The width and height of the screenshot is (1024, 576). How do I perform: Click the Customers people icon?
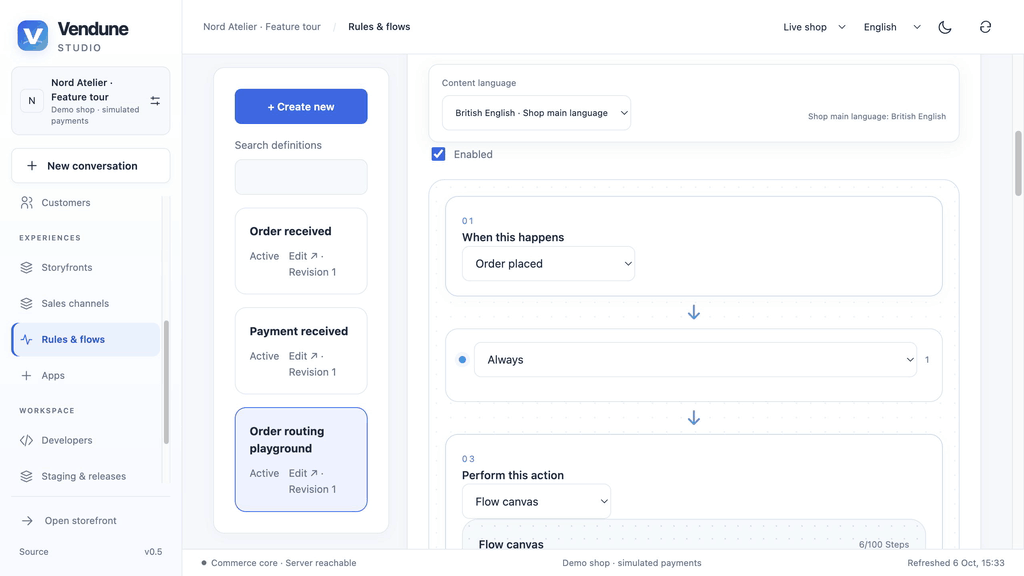26,202
